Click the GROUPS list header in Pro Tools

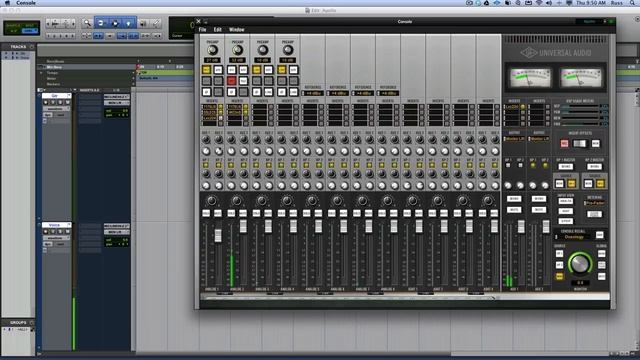point(18,322)
